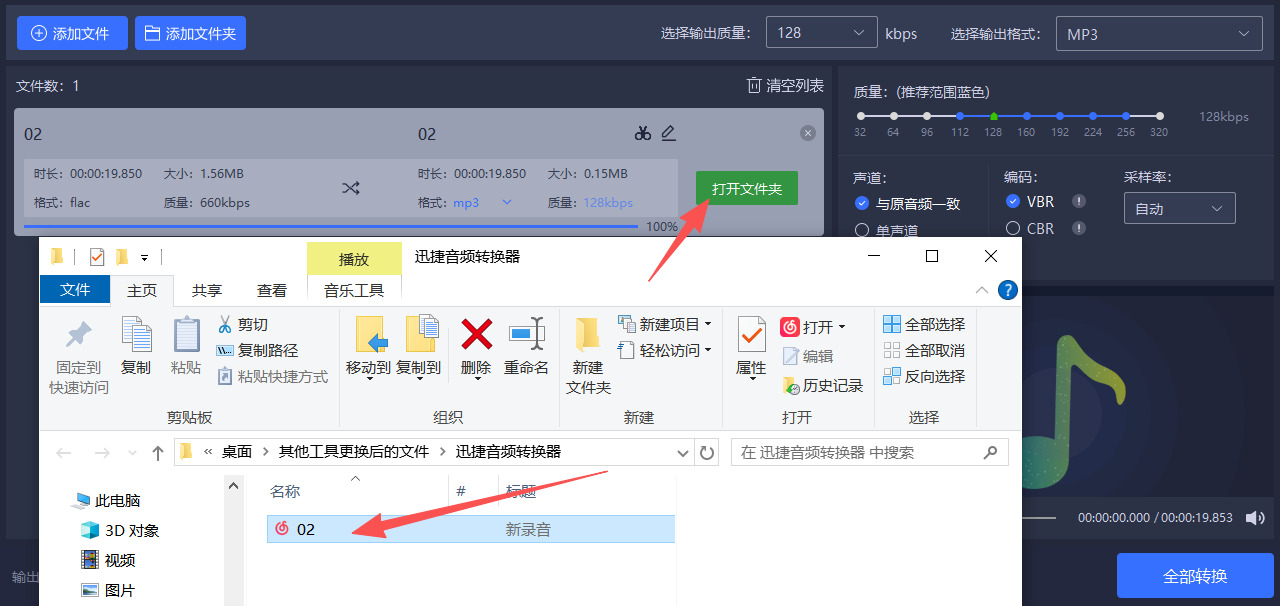
Task: Click the 添加文件夹 button
Action: coord(190,33)
